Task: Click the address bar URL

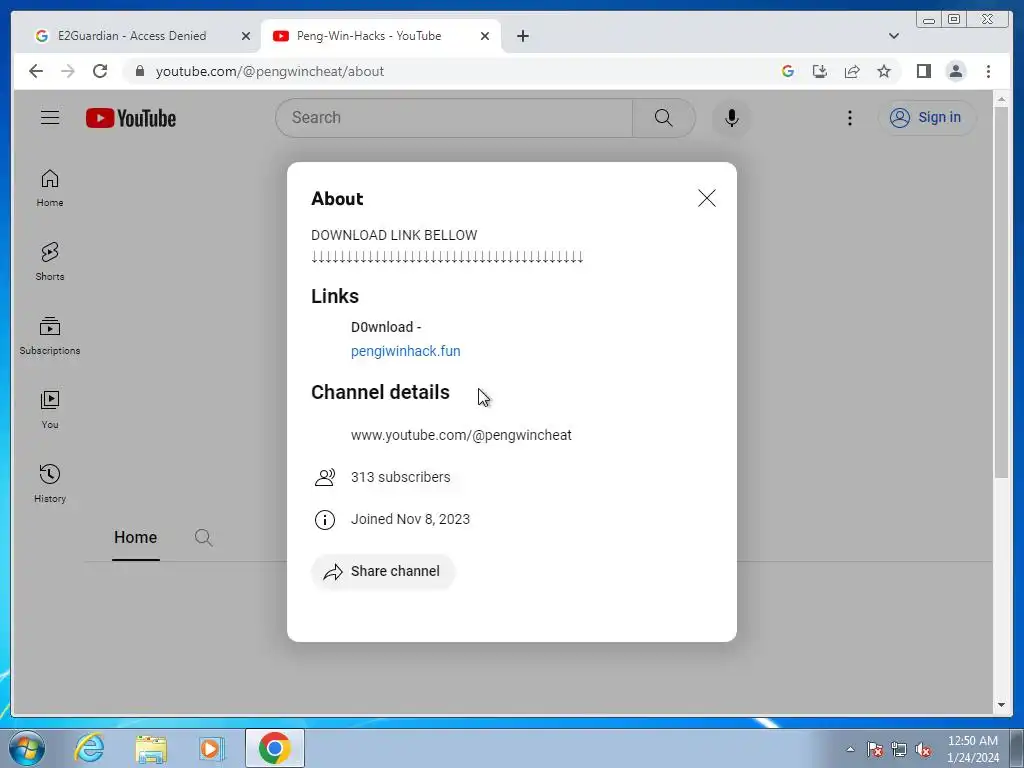Action: pos(270,71)
